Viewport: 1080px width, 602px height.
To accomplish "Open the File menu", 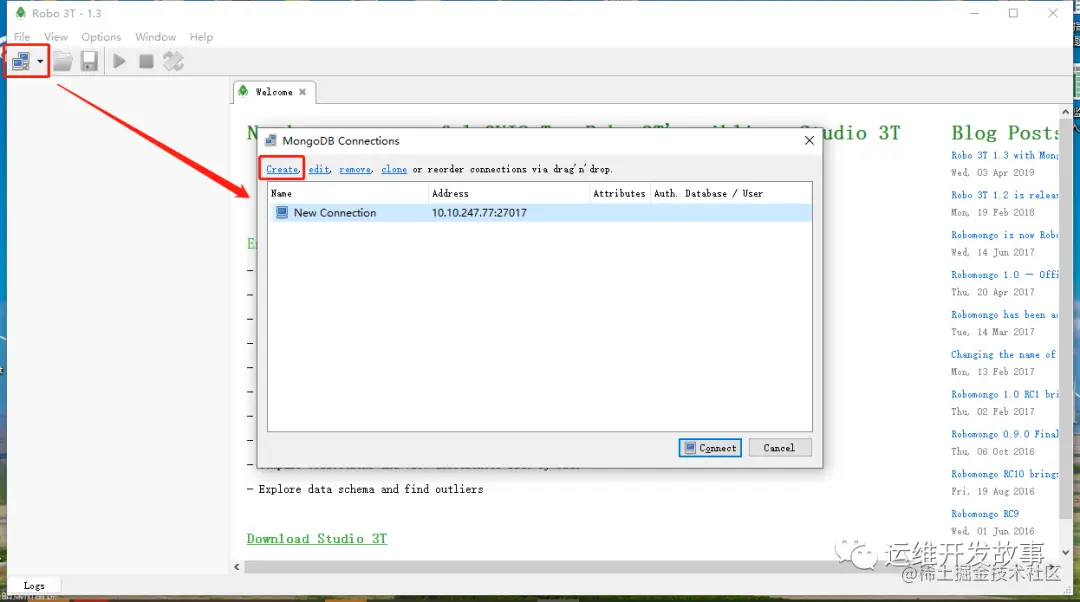I will tap(22, 37).
